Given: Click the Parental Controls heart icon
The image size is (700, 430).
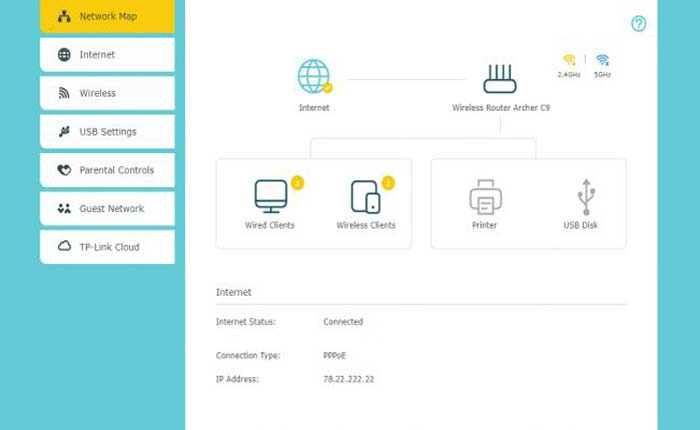Looking at the screenshot, I should [x=64, y=170].
